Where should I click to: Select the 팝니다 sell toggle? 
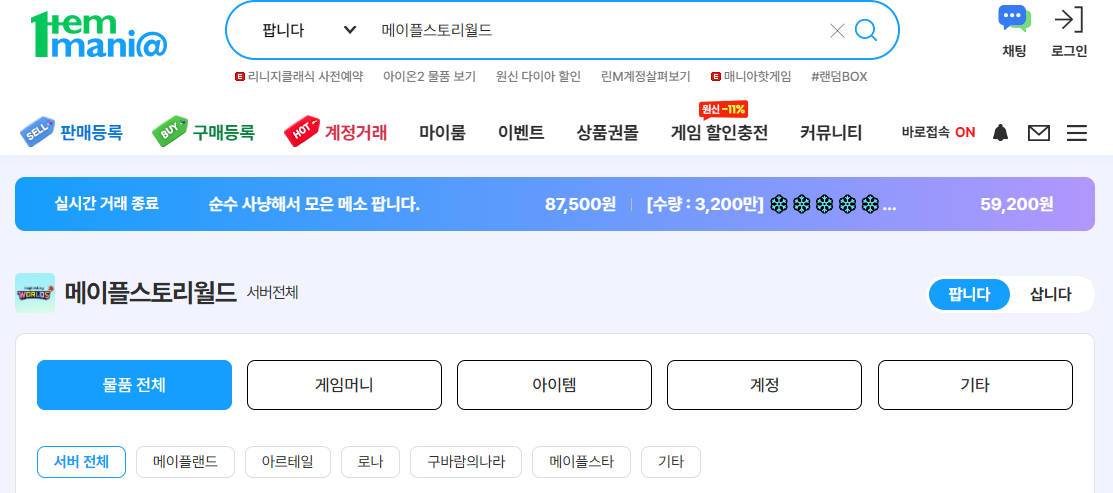[969, 294]
